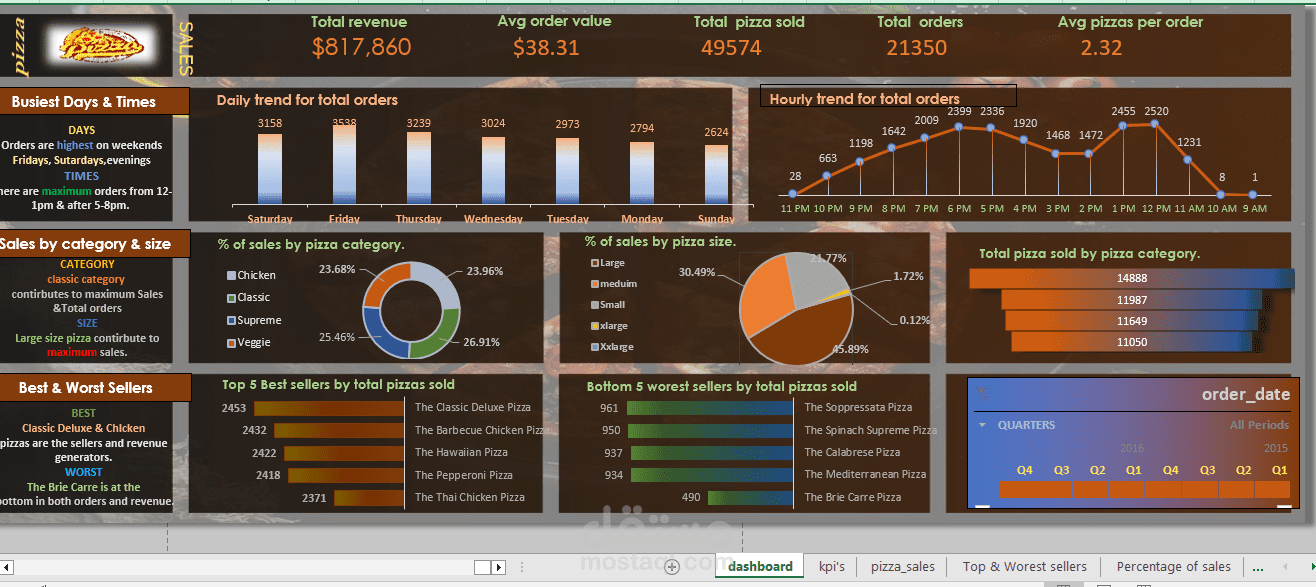Viewport: 1316px width, 587px height.
Task: Open the QUARTERS time level dropdown
Action: coord(981,424)
